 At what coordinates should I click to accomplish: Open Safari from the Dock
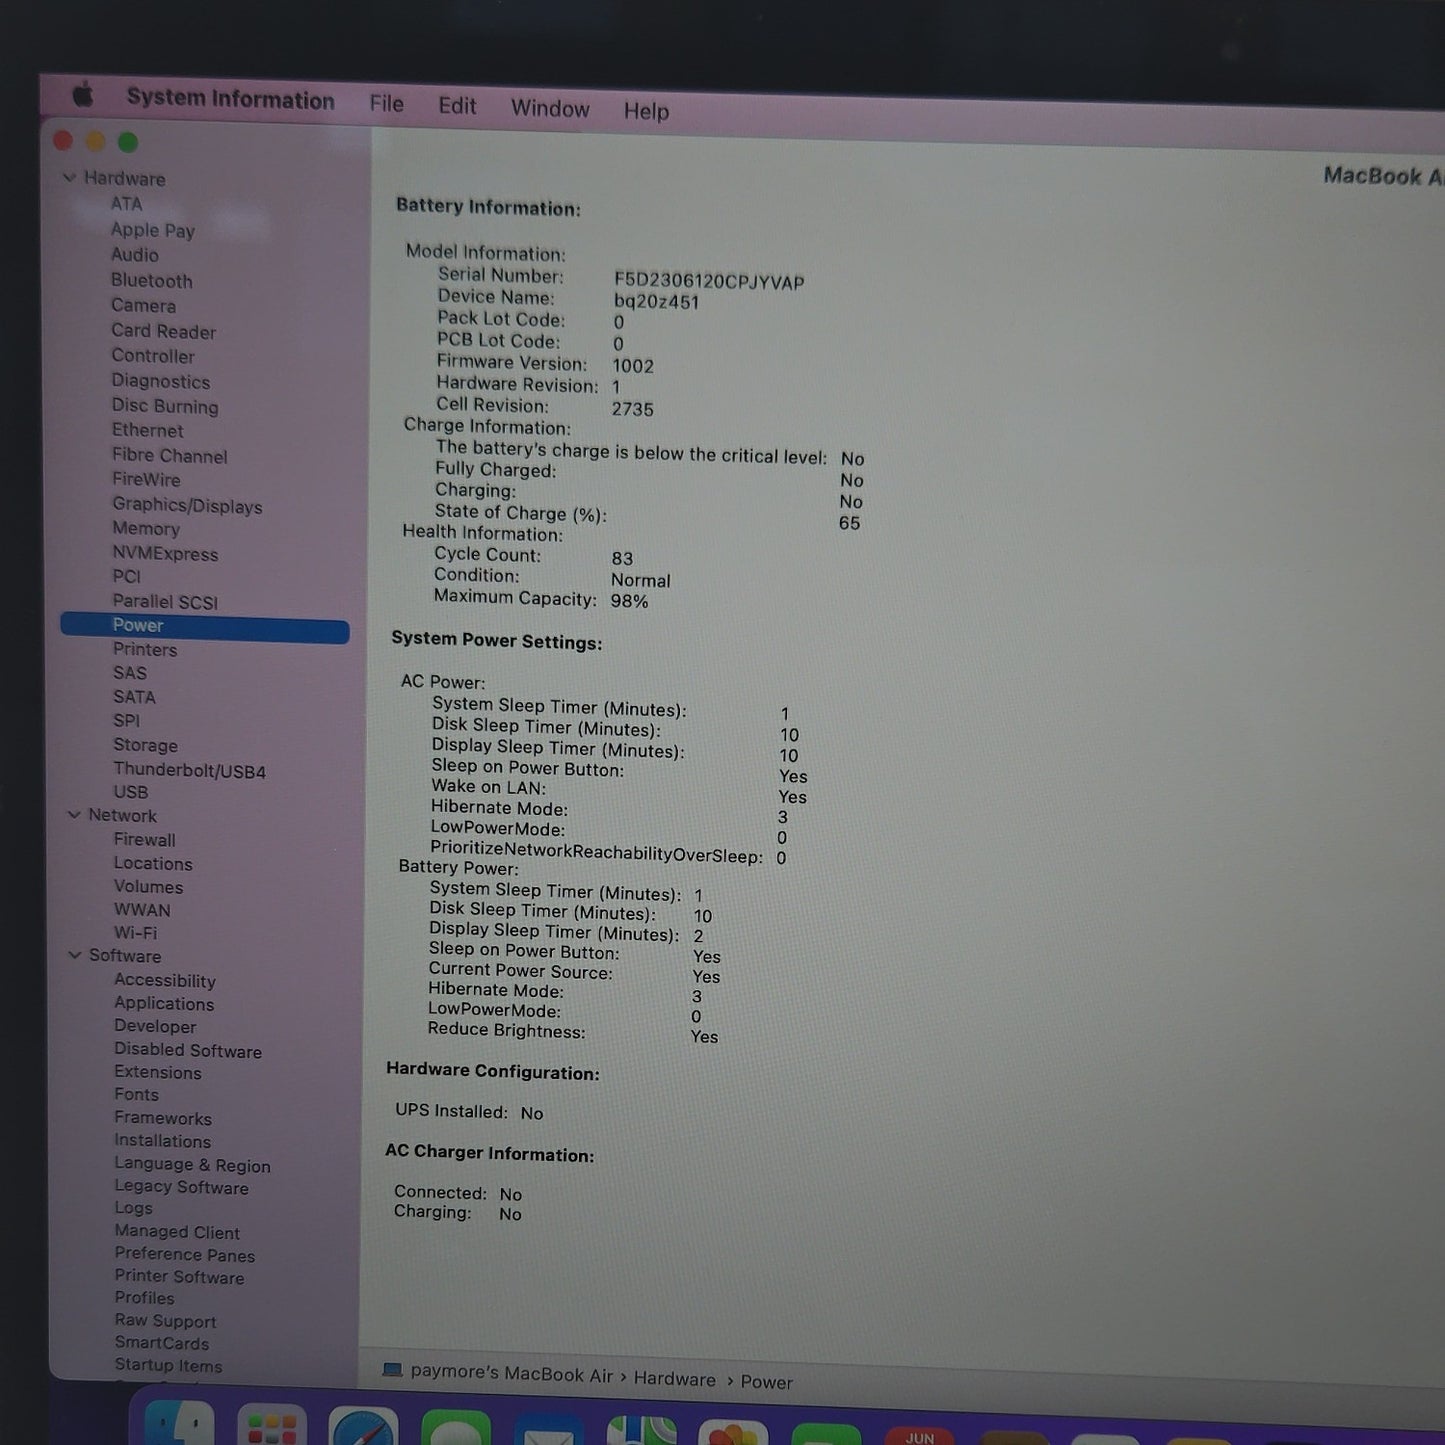pos(364,1428)
